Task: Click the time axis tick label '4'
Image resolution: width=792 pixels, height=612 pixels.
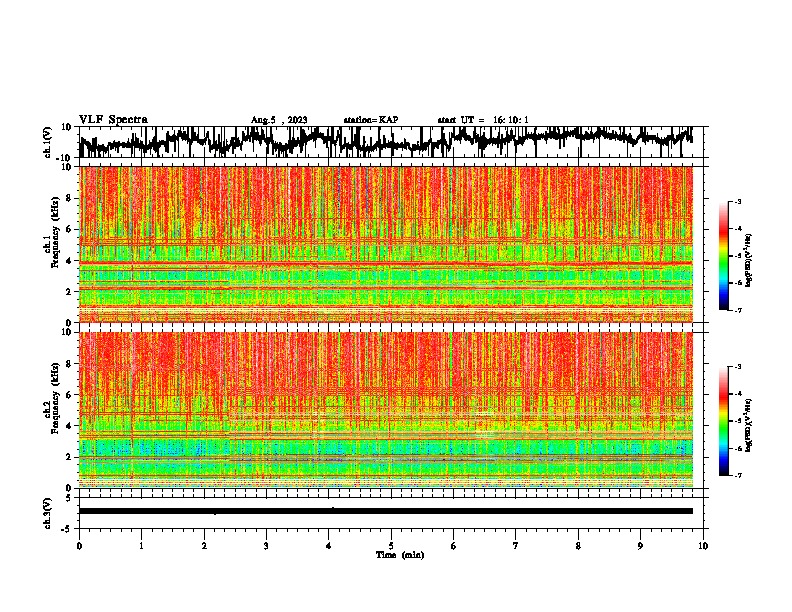Action: tap(329, 546)
